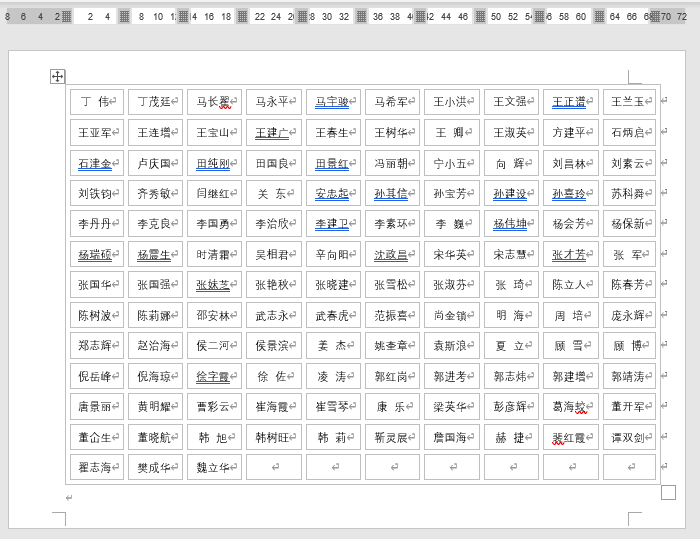This screenshot has height=539, width=700.
Task: Click the cell 张晓建
Action: (333, 284)
